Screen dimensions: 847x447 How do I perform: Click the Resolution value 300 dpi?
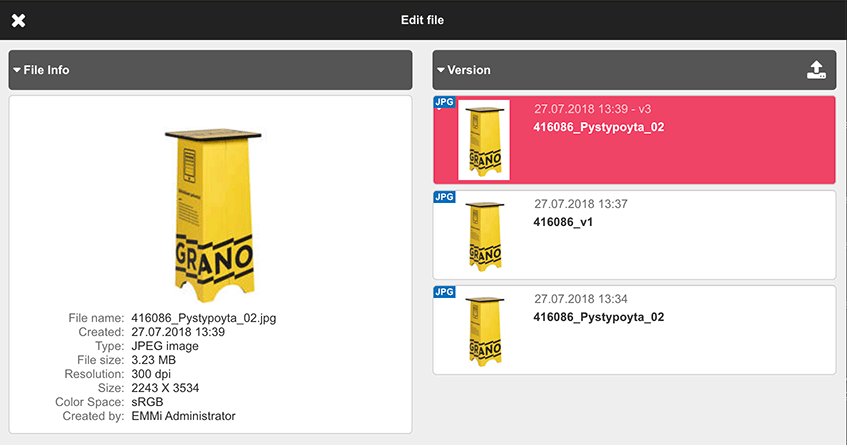[151, 374]
